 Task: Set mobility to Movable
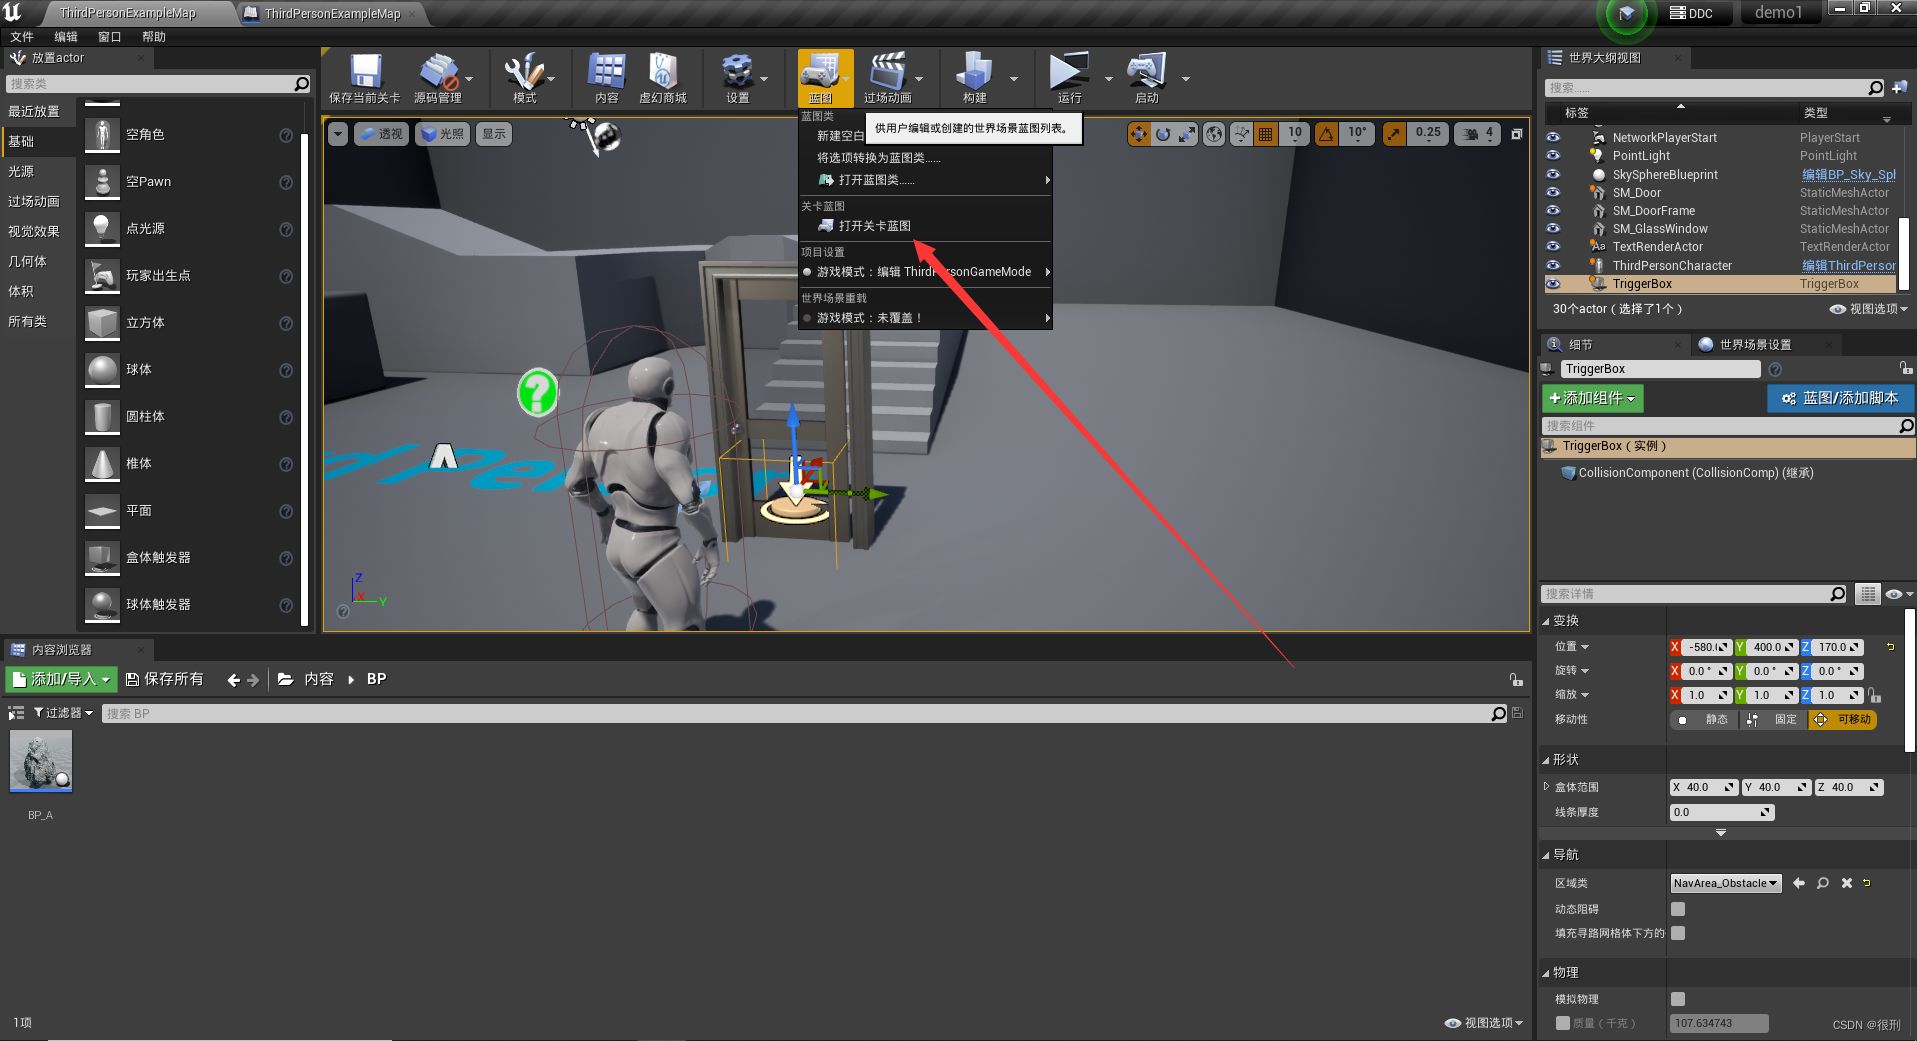click(x=1843, y=720)
